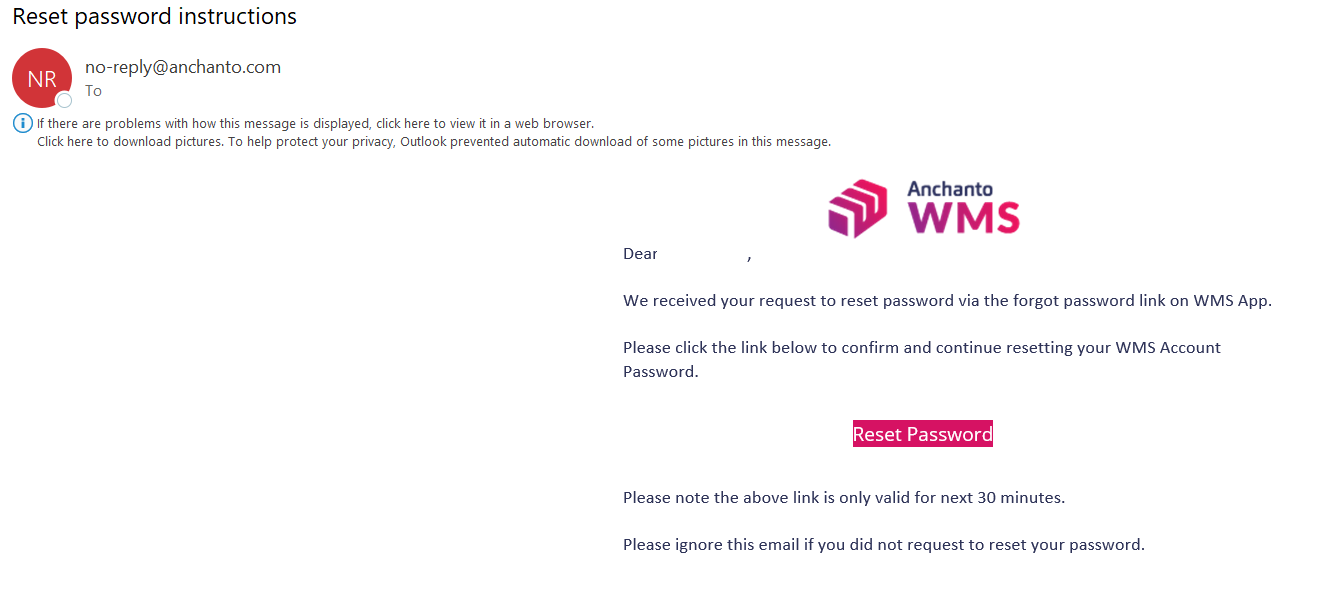Click the blank recipient name after Dear

[702, 254]
